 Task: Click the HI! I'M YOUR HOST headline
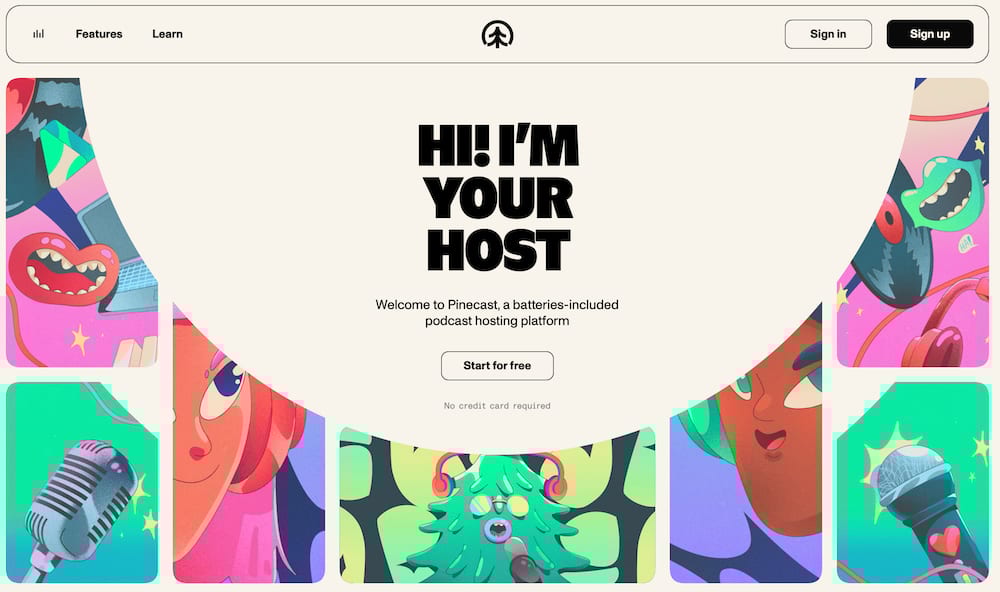tap(498, 197)
